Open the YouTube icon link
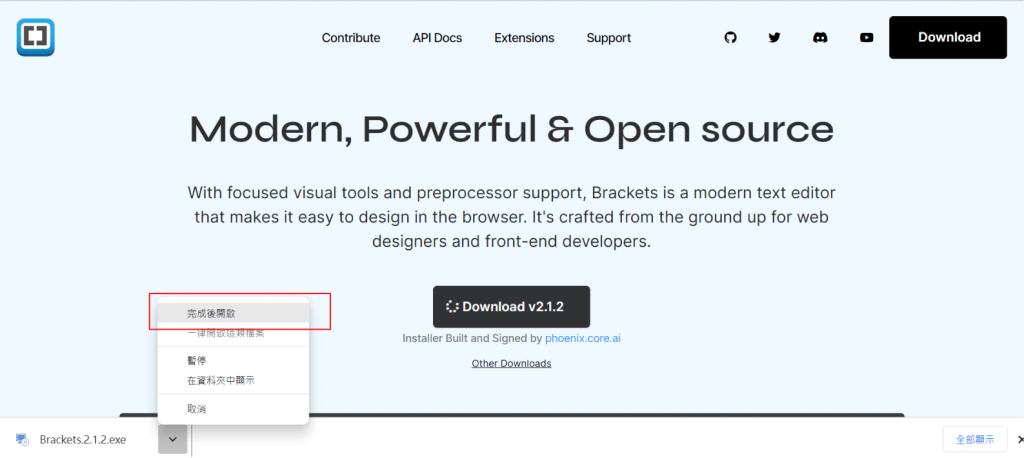This screenshot has height=458, width=1024. coord(867,38)
